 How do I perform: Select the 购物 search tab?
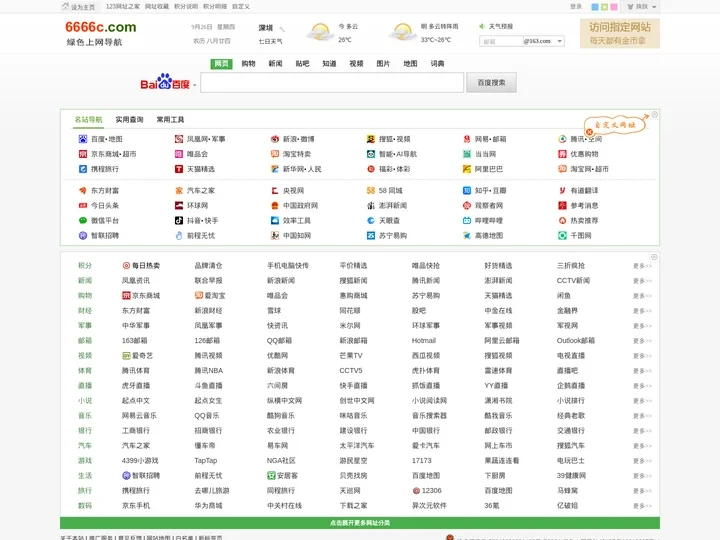248,63
